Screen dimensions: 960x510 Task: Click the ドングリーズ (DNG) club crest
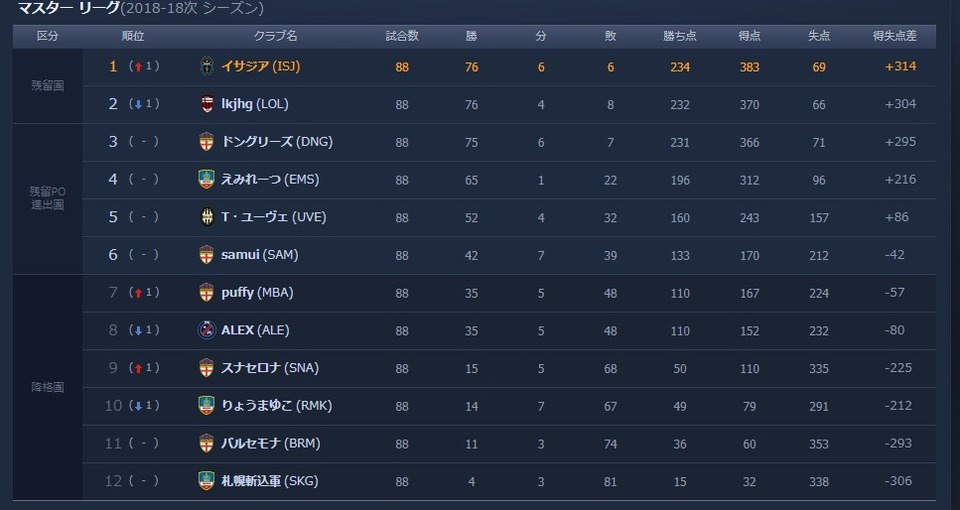(x=207, y=141)
